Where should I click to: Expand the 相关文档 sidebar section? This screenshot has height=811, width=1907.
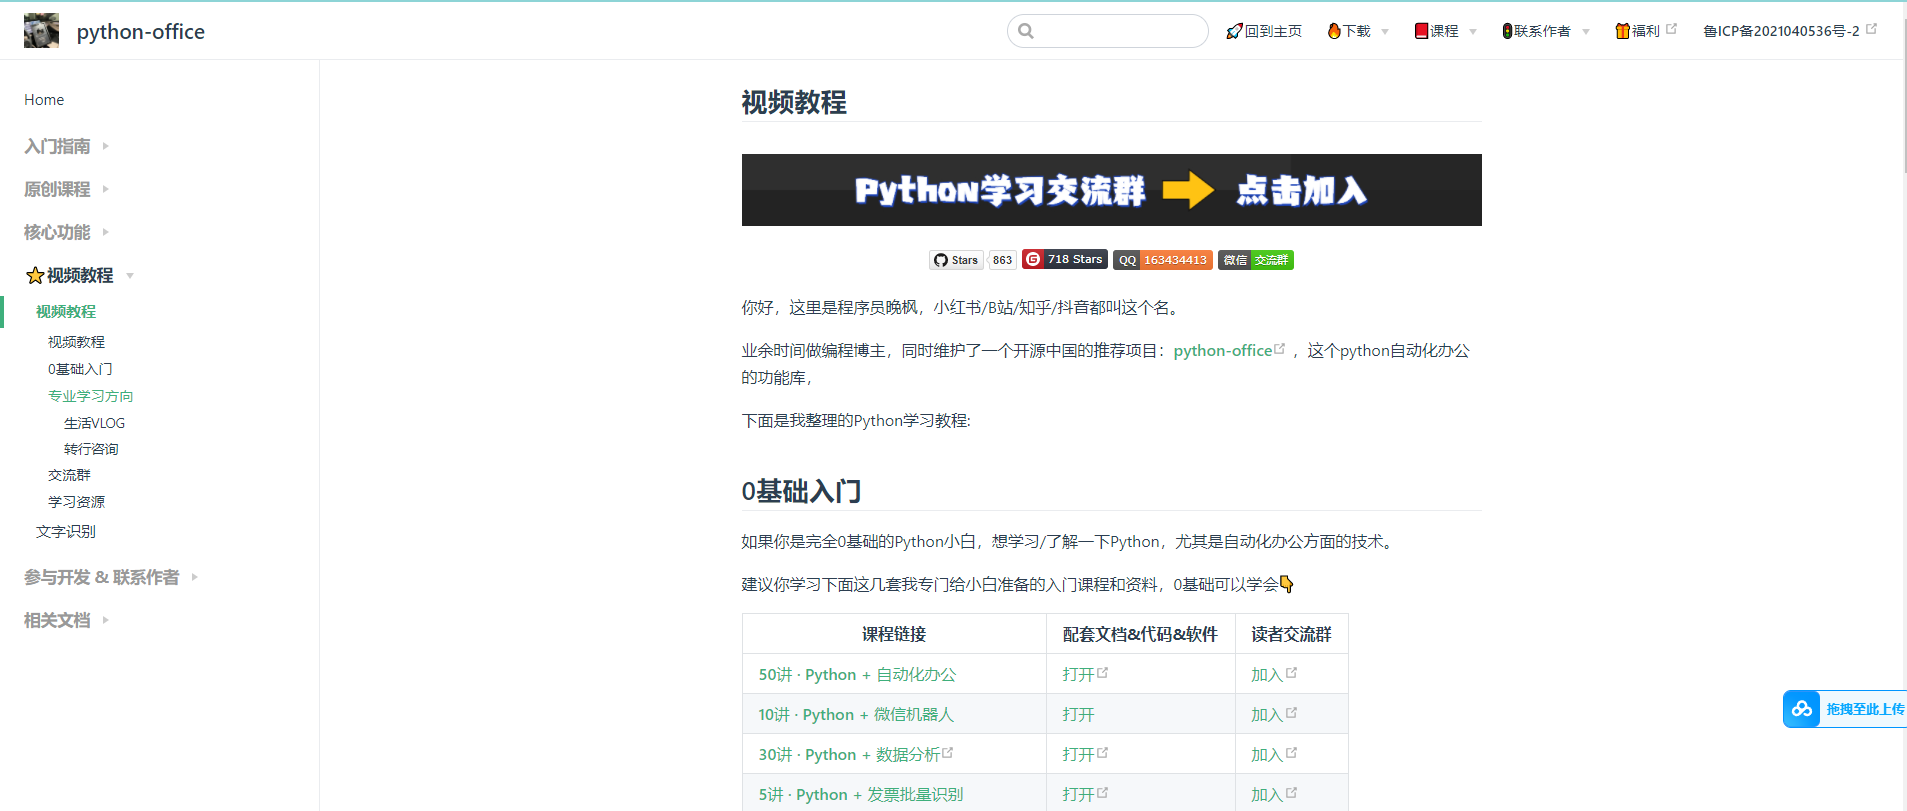67,620
